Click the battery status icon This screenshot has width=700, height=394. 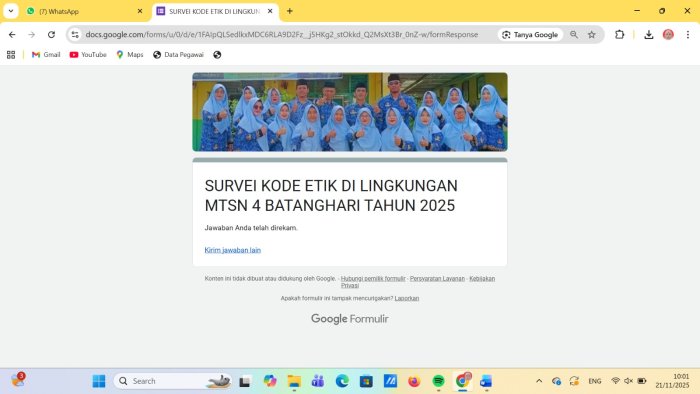(642, 381)
